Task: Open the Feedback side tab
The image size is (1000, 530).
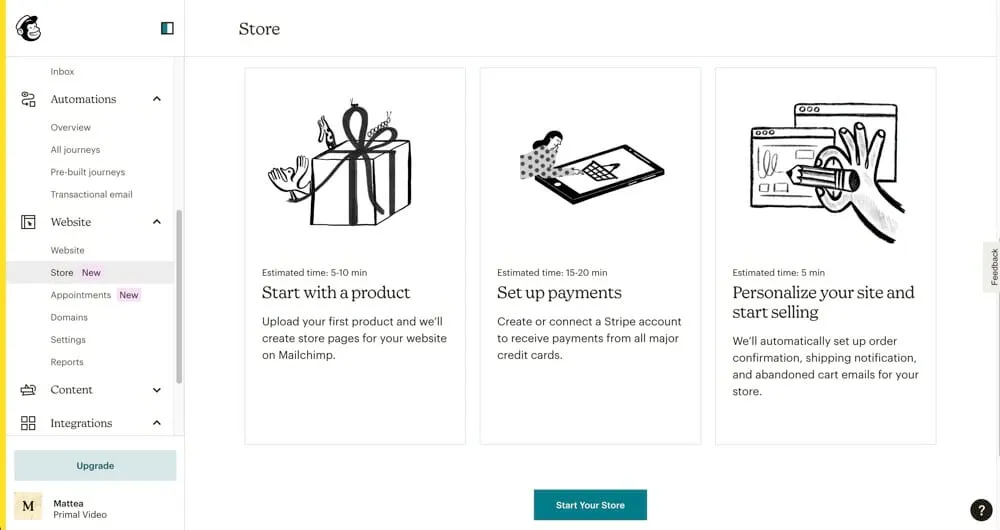Action: coord(993,267)
